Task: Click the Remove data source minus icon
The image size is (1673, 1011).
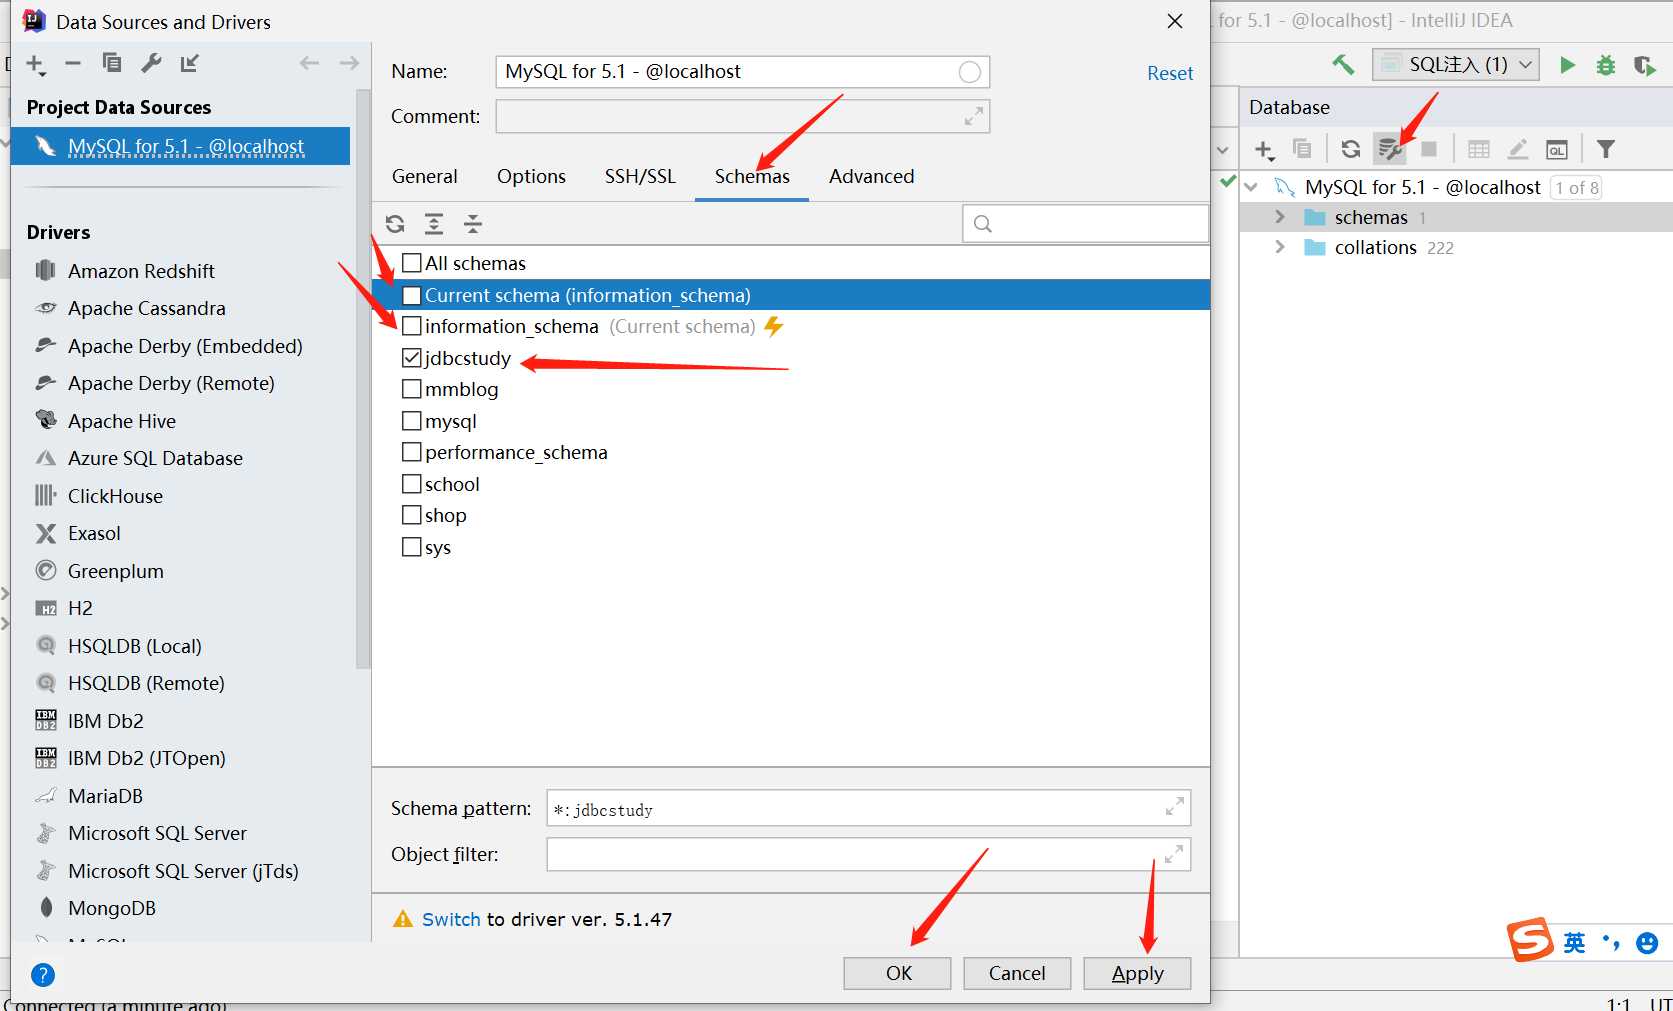Action: [73, 64]
